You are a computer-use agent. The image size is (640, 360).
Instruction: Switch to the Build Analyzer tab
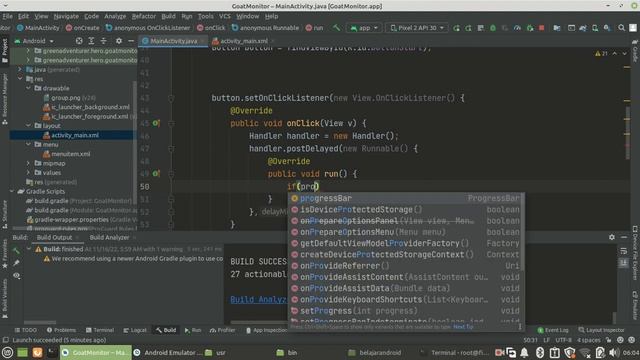pos(109,237)
